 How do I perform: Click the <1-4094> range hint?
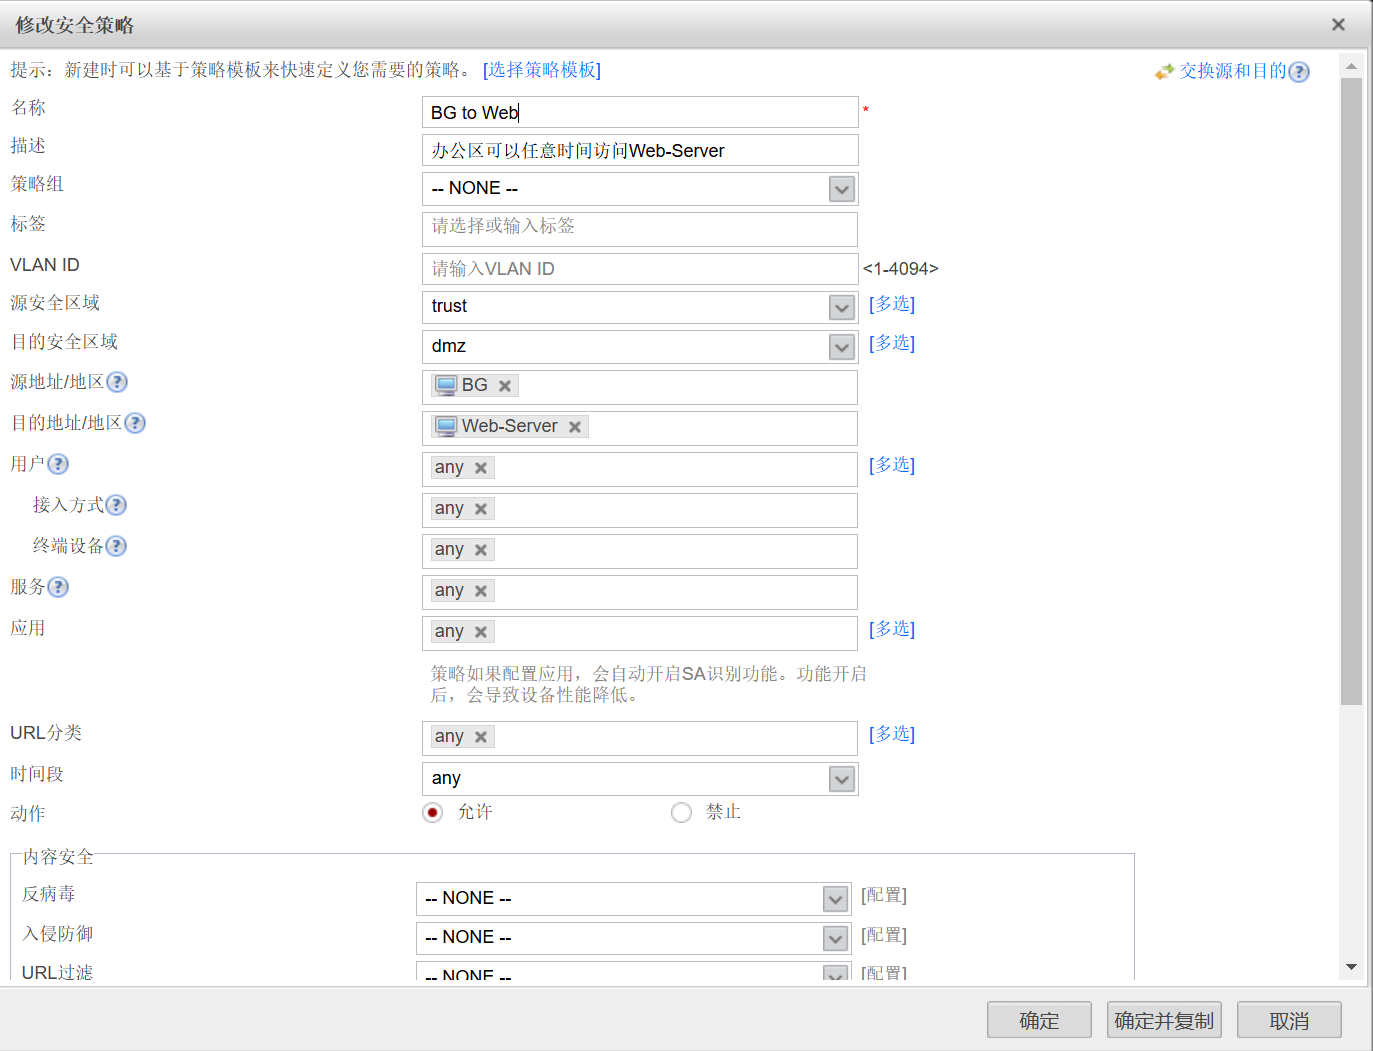tap(901, 269)
